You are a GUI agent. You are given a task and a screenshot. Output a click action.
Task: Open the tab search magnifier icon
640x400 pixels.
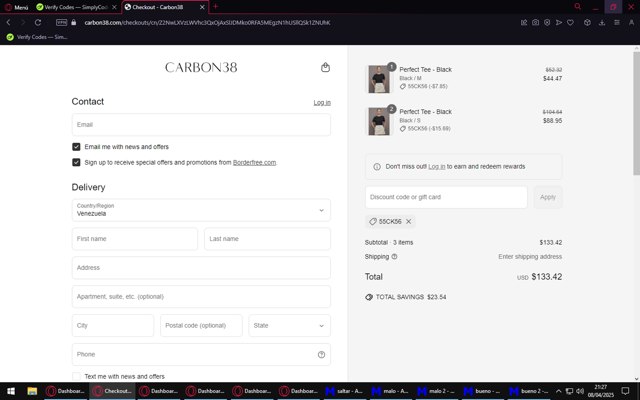pyautogui.click(x=577, y=7)
